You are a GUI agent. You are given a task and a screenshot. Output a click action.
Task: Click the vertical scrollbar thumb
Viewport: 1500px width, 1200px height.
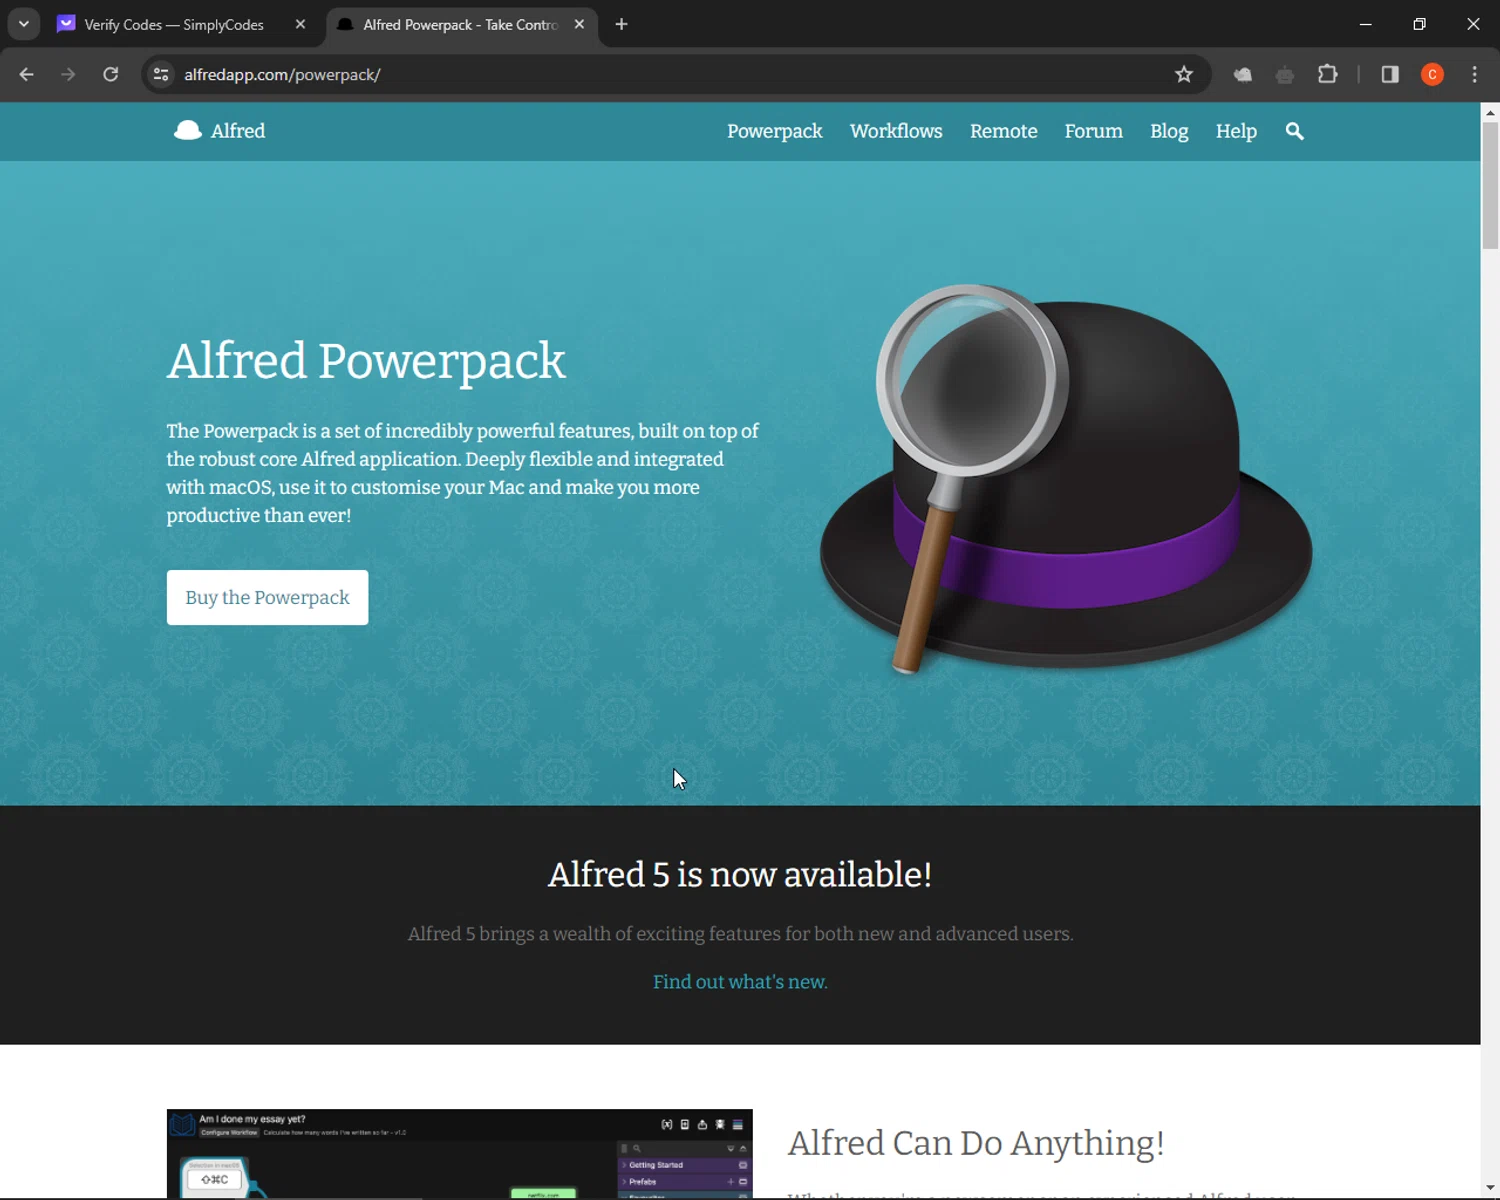1490,187
